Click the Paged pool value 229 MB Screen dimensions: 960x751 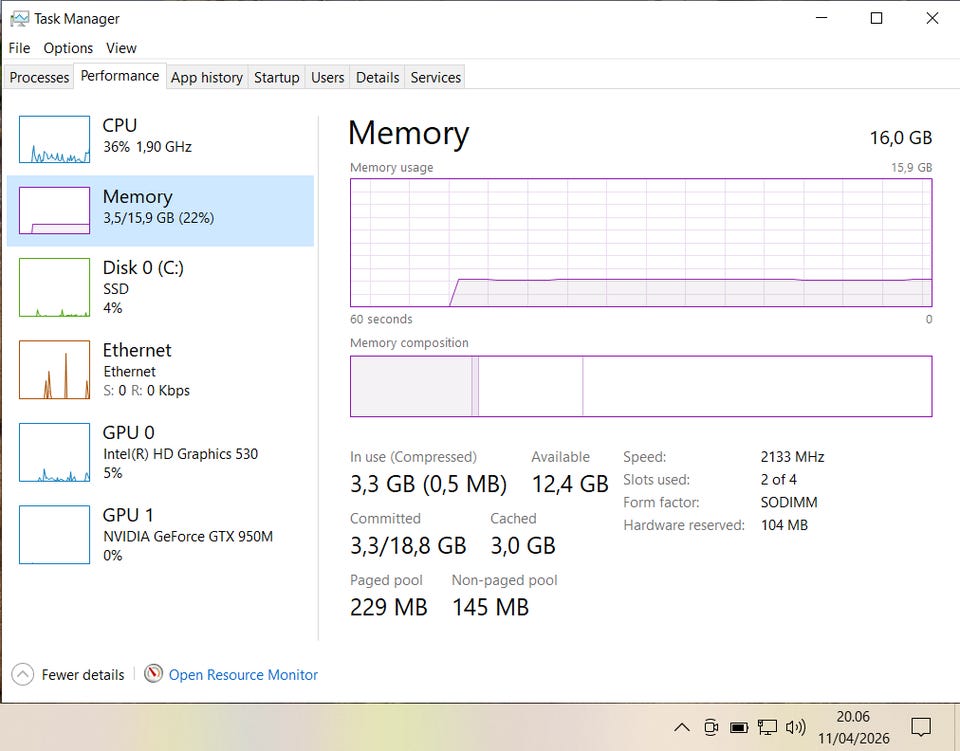click(x=389, y=607)
